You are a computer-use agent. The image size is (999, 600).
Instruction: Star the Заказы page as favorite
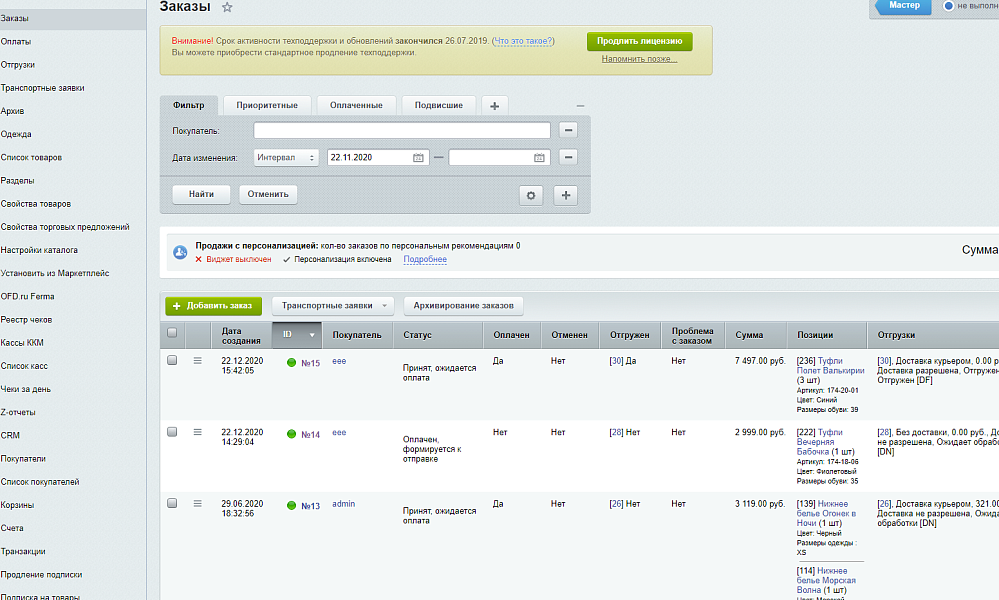(x=227, y=7)
